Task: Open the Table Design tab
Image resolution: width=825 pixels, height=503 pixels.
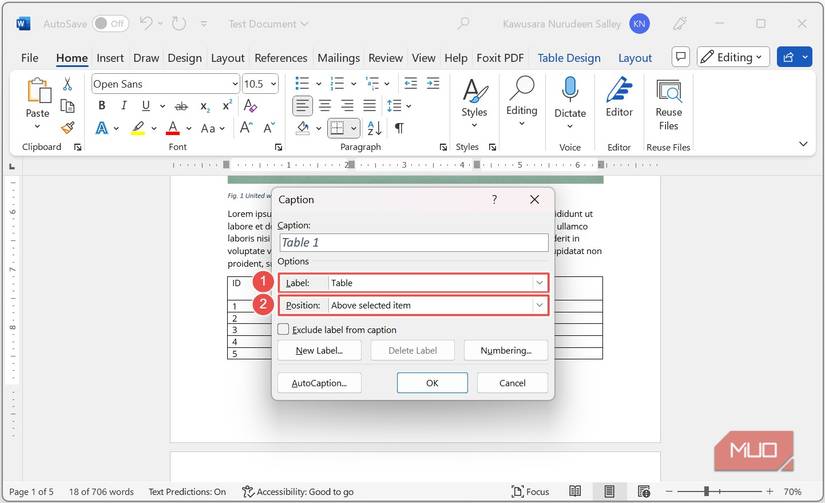Action: [569, 58]
